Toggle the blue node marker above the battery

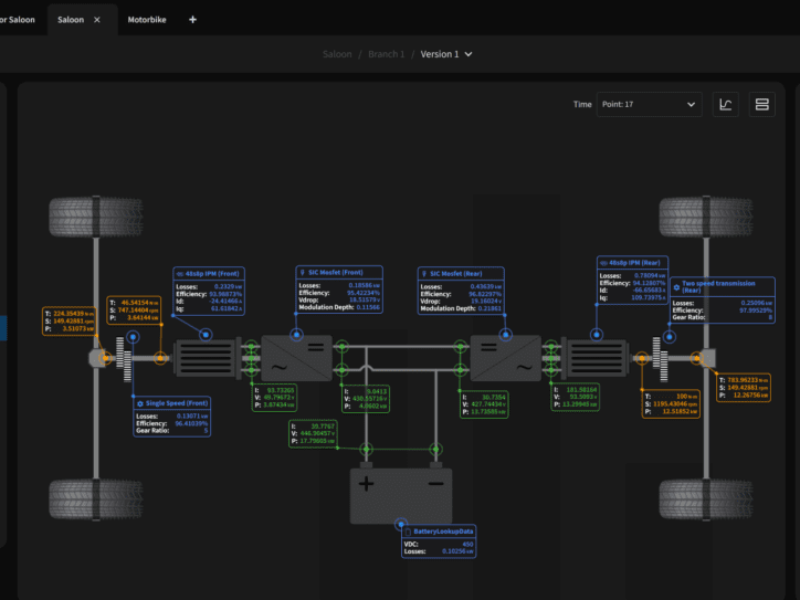(x=402, y=524)
